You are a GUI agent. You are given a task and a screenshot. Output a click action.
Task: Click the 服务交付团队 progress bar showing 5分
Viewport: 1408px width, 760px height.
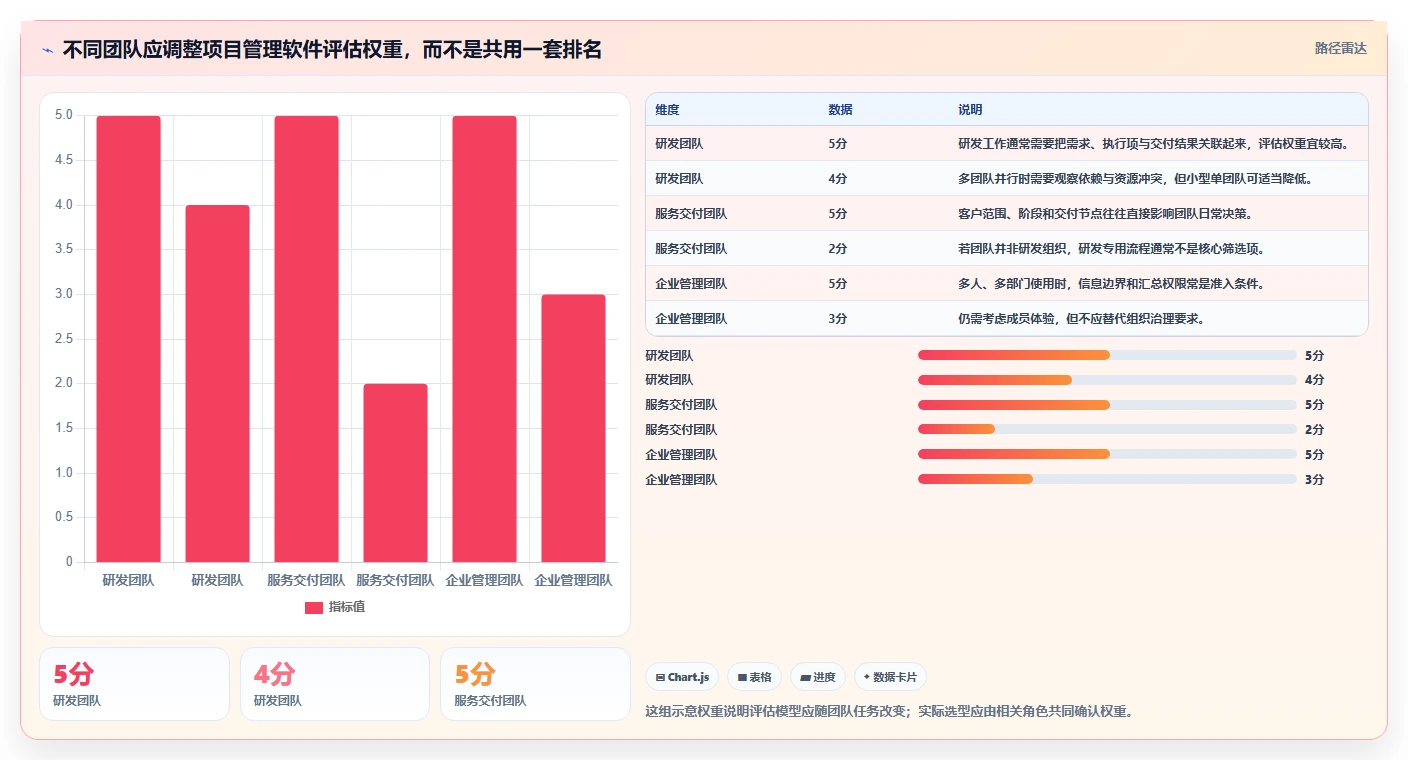(1107, 405)
